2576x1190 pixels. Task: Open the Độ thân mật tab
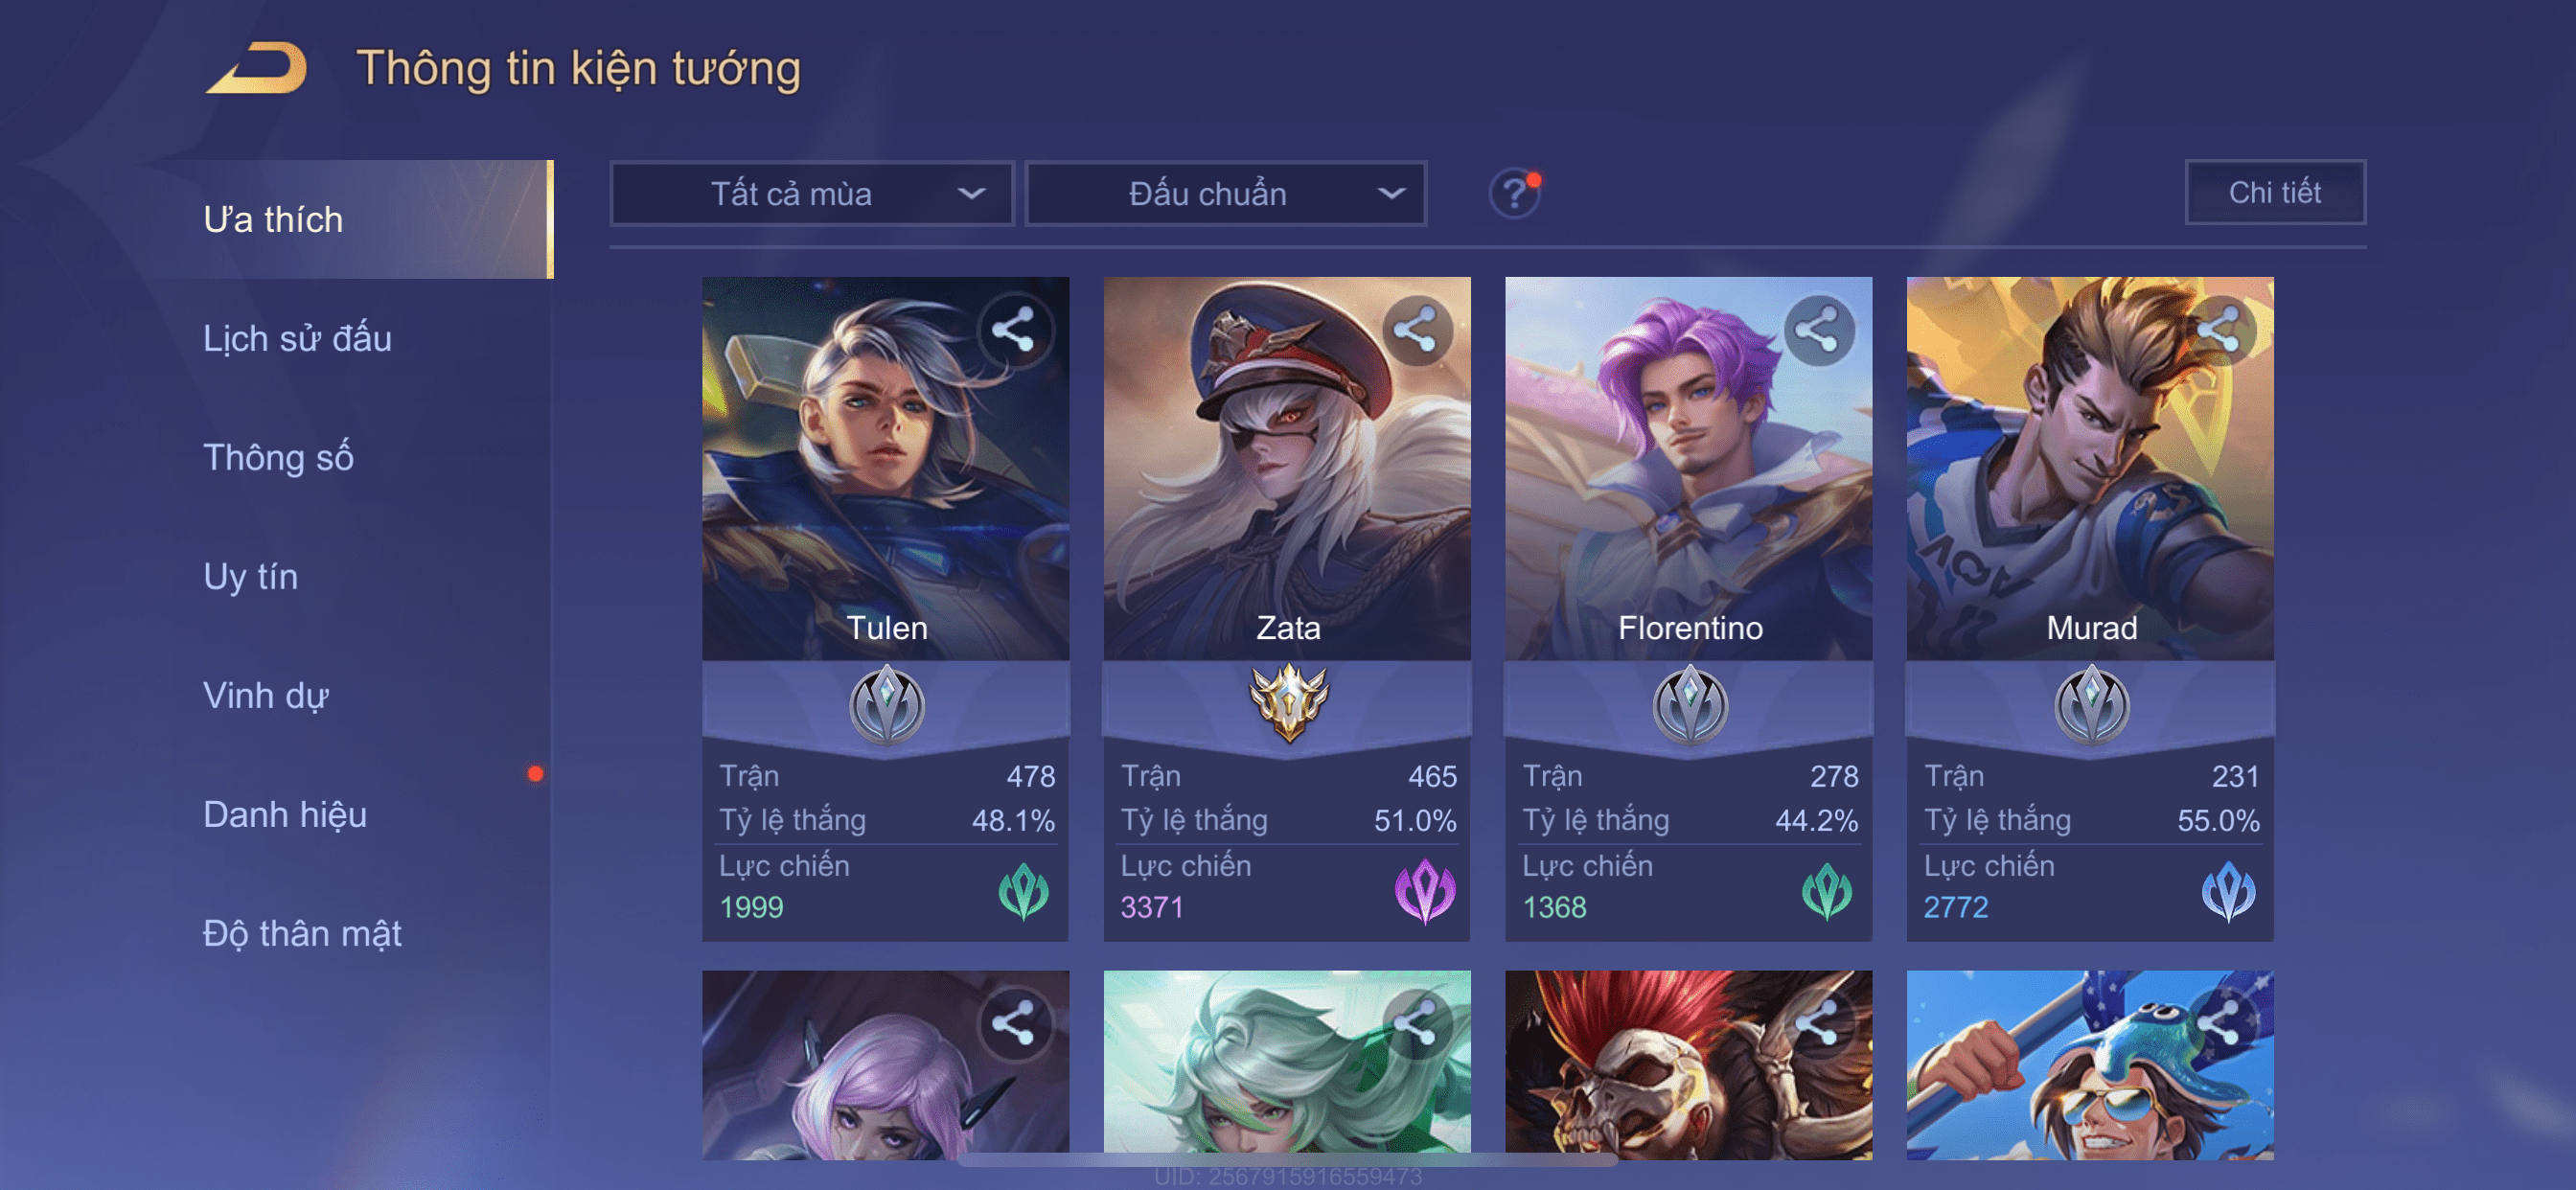[x=302, y=933]
